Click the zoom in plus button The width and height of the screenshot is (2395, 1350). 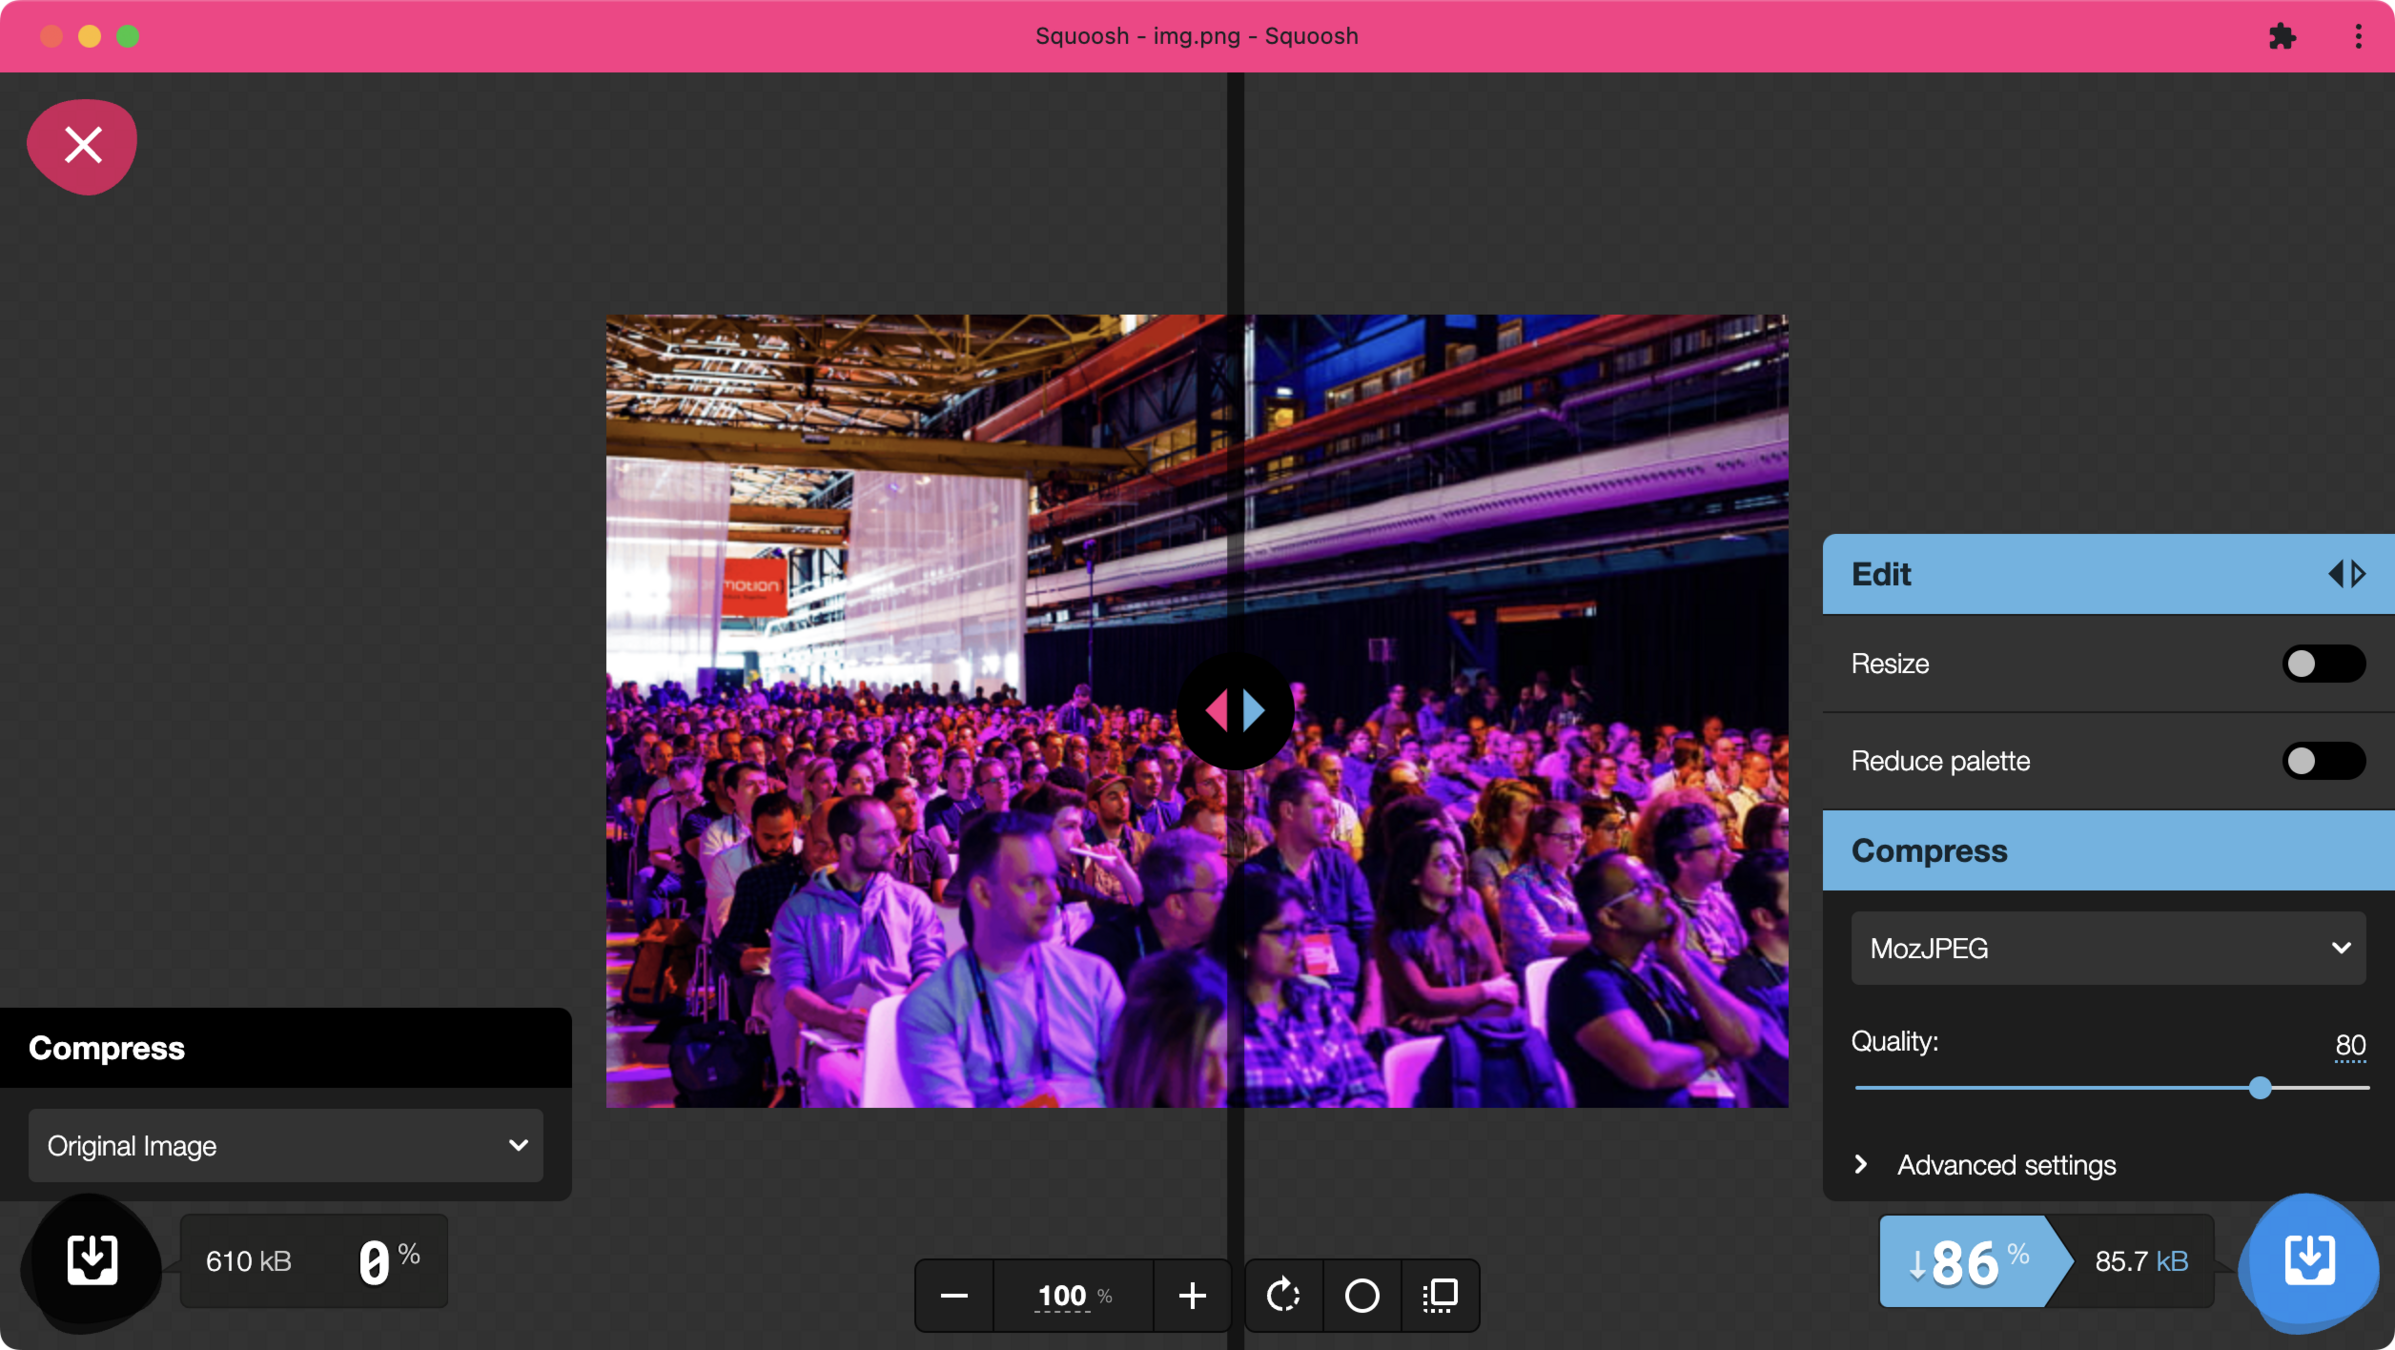[1192, 1295]
